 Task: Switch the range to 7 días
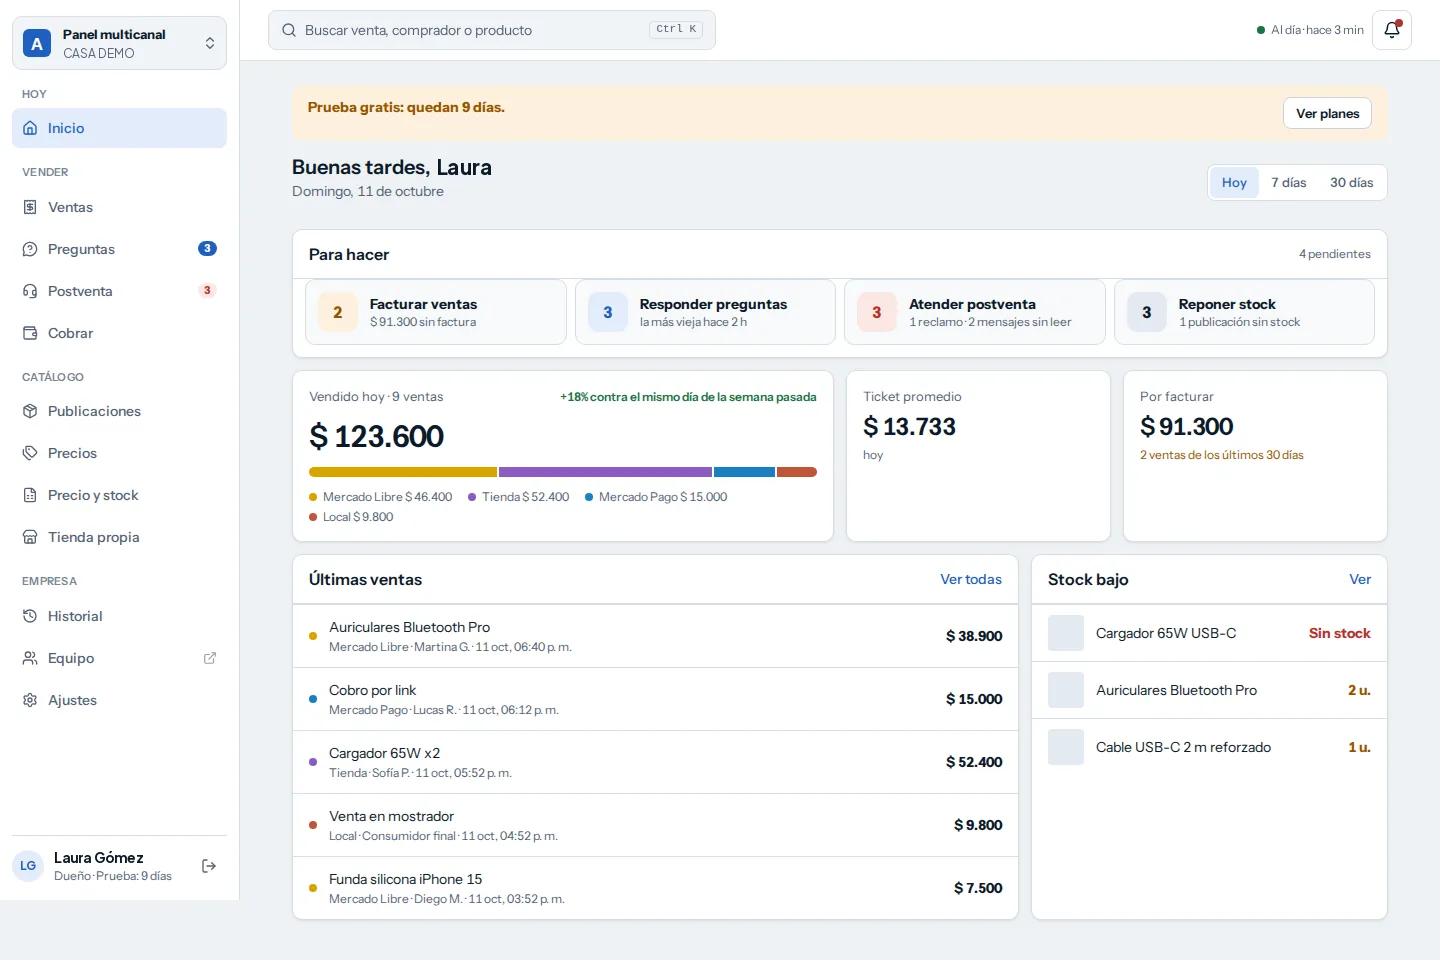(1289, 183)
